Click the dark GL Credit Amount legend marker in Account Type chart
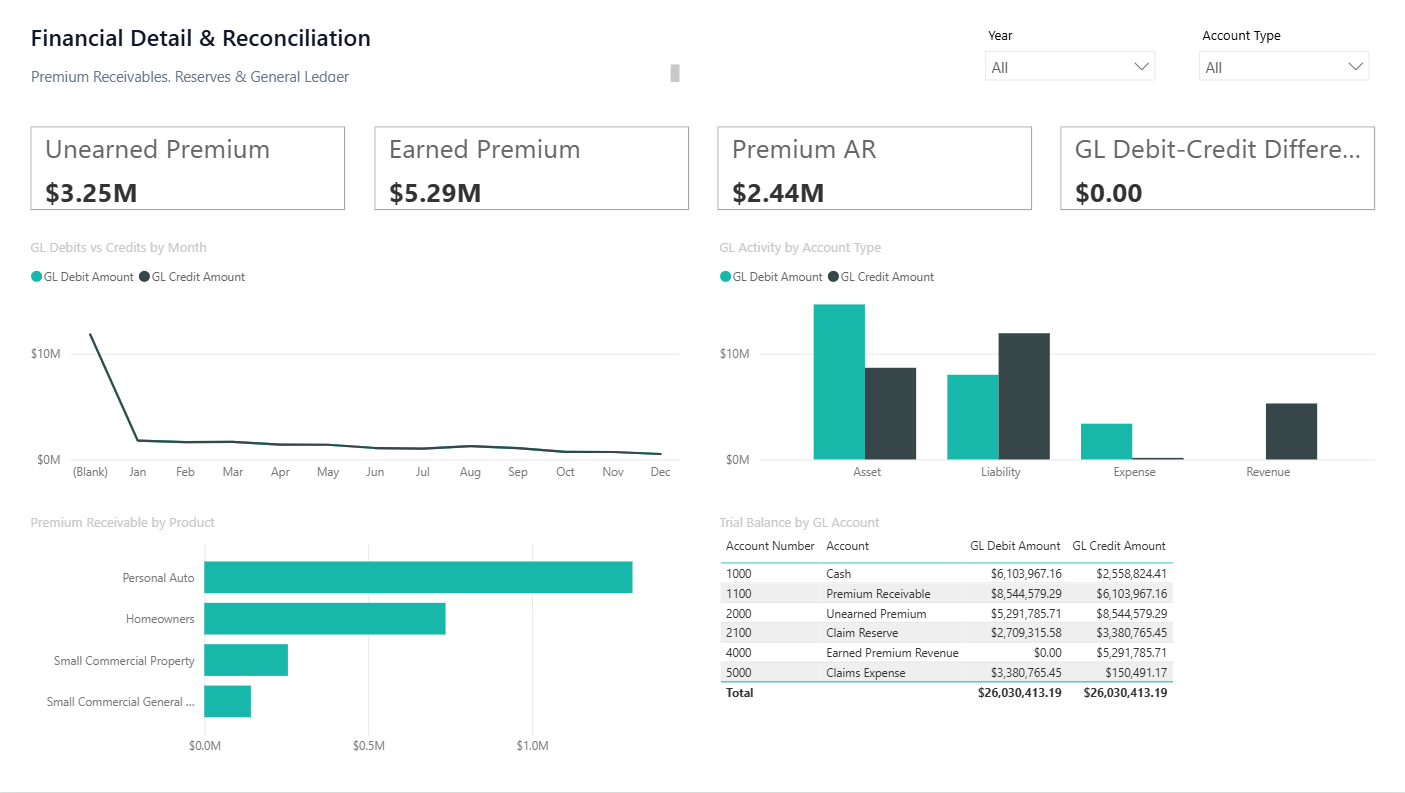 (x=833, y=277)
